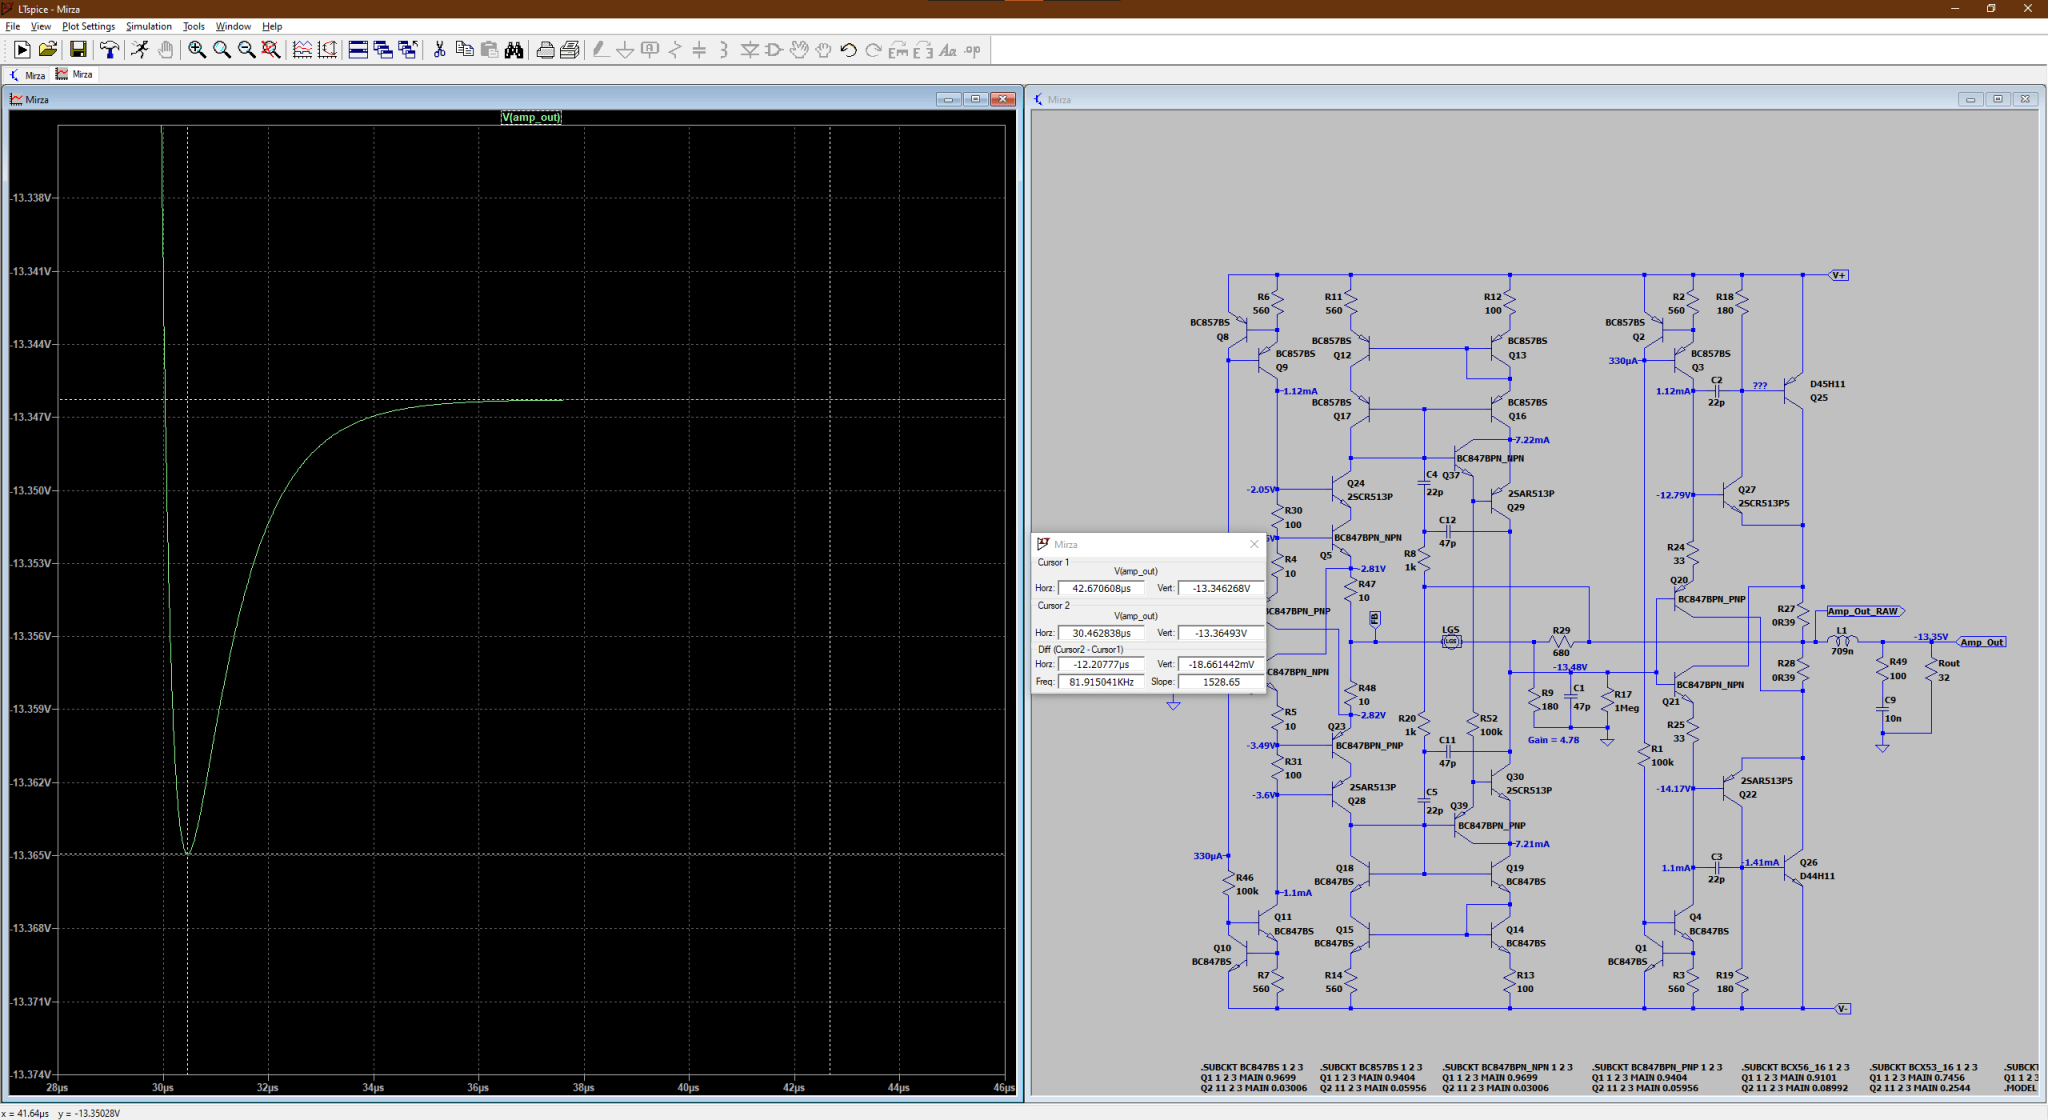This screenshot has height=1120, width=2048.
Task: Switch to the Mirza schematic tab
Action: [x=27, y=75]
